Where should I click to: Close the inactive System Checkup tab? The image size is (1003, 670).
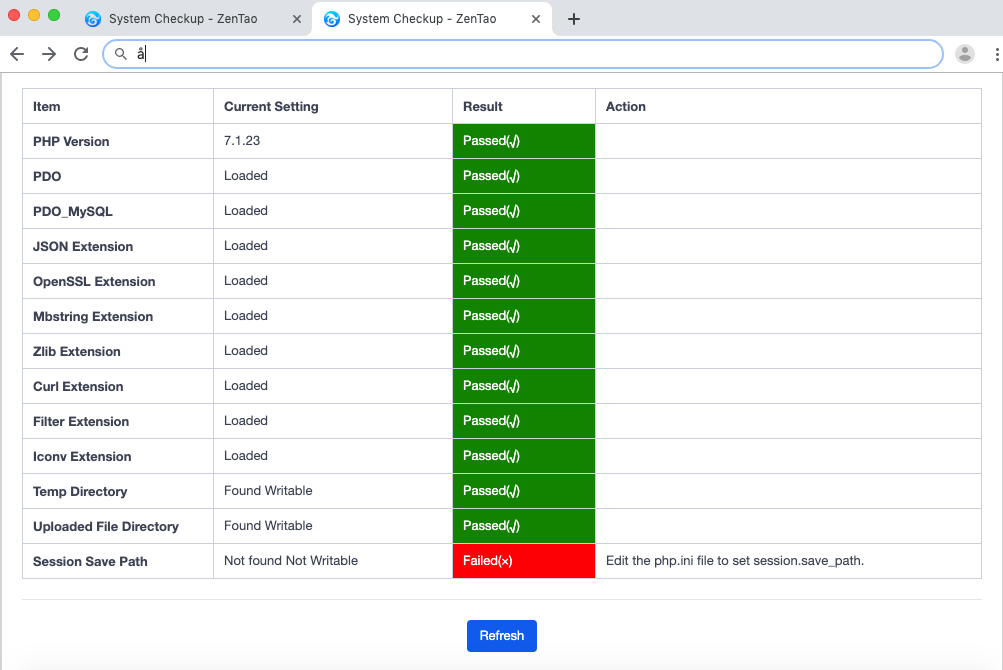(297, 19)
